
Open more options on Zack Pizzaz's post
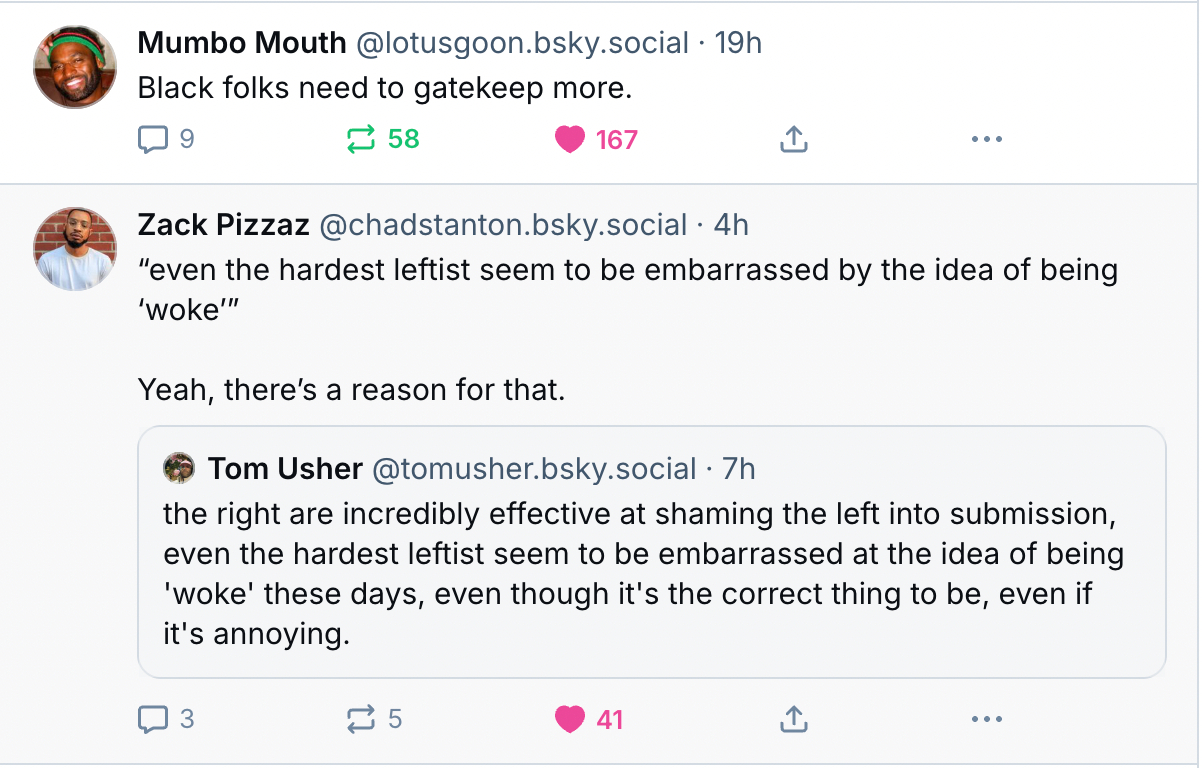986,718
